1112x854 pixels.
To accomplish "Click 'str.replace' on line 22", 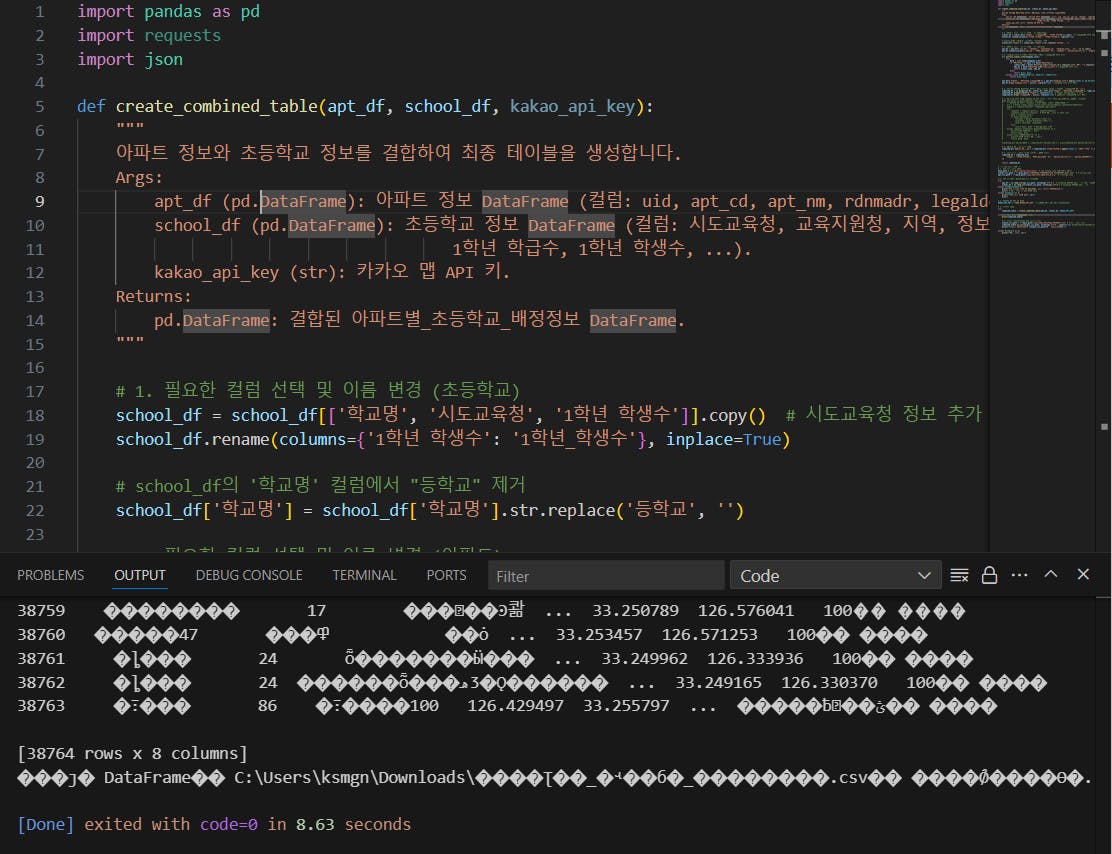I will tap(562, 511).
